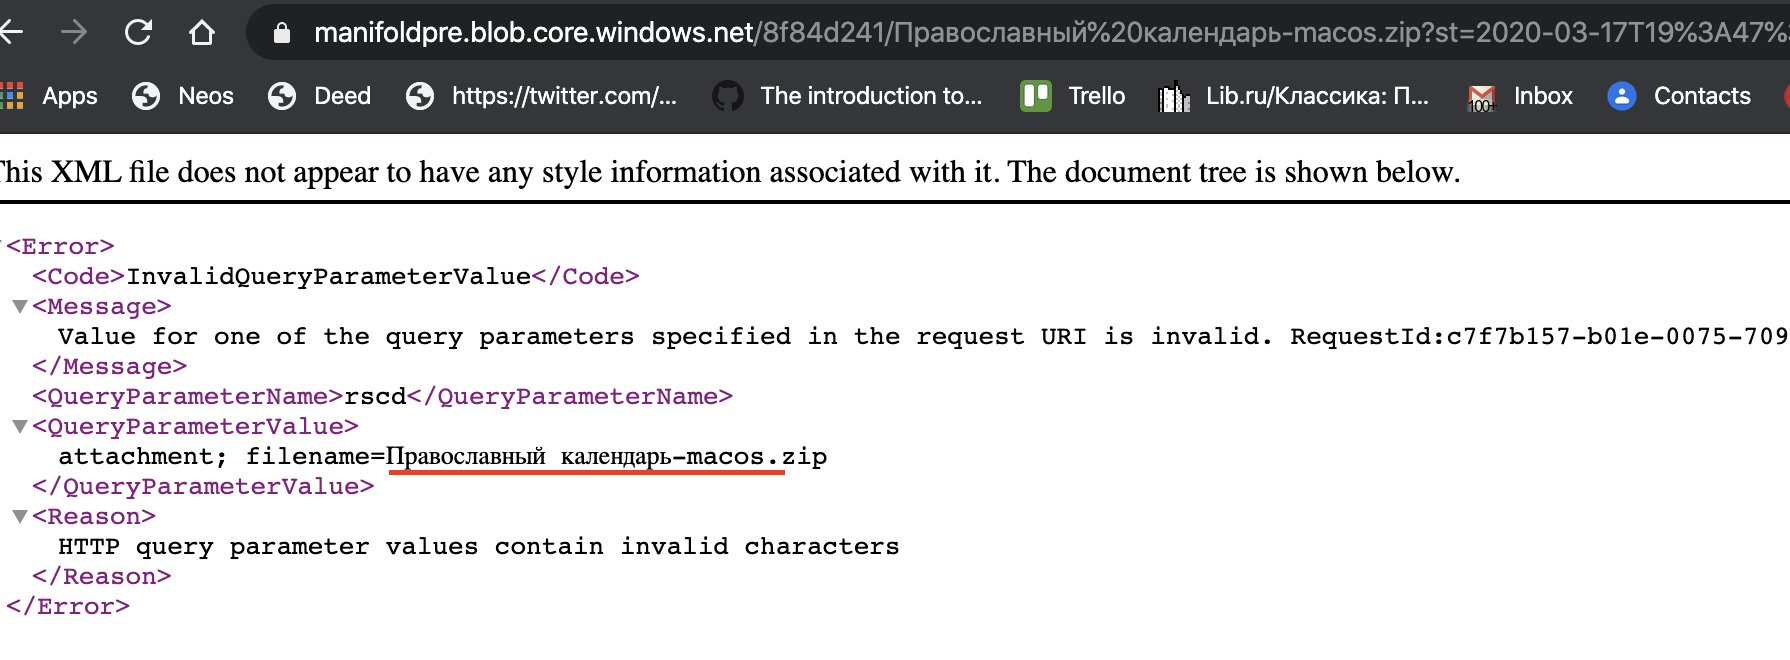
Task: Collapse the Message XML element
Action: (x=20, y=307)
